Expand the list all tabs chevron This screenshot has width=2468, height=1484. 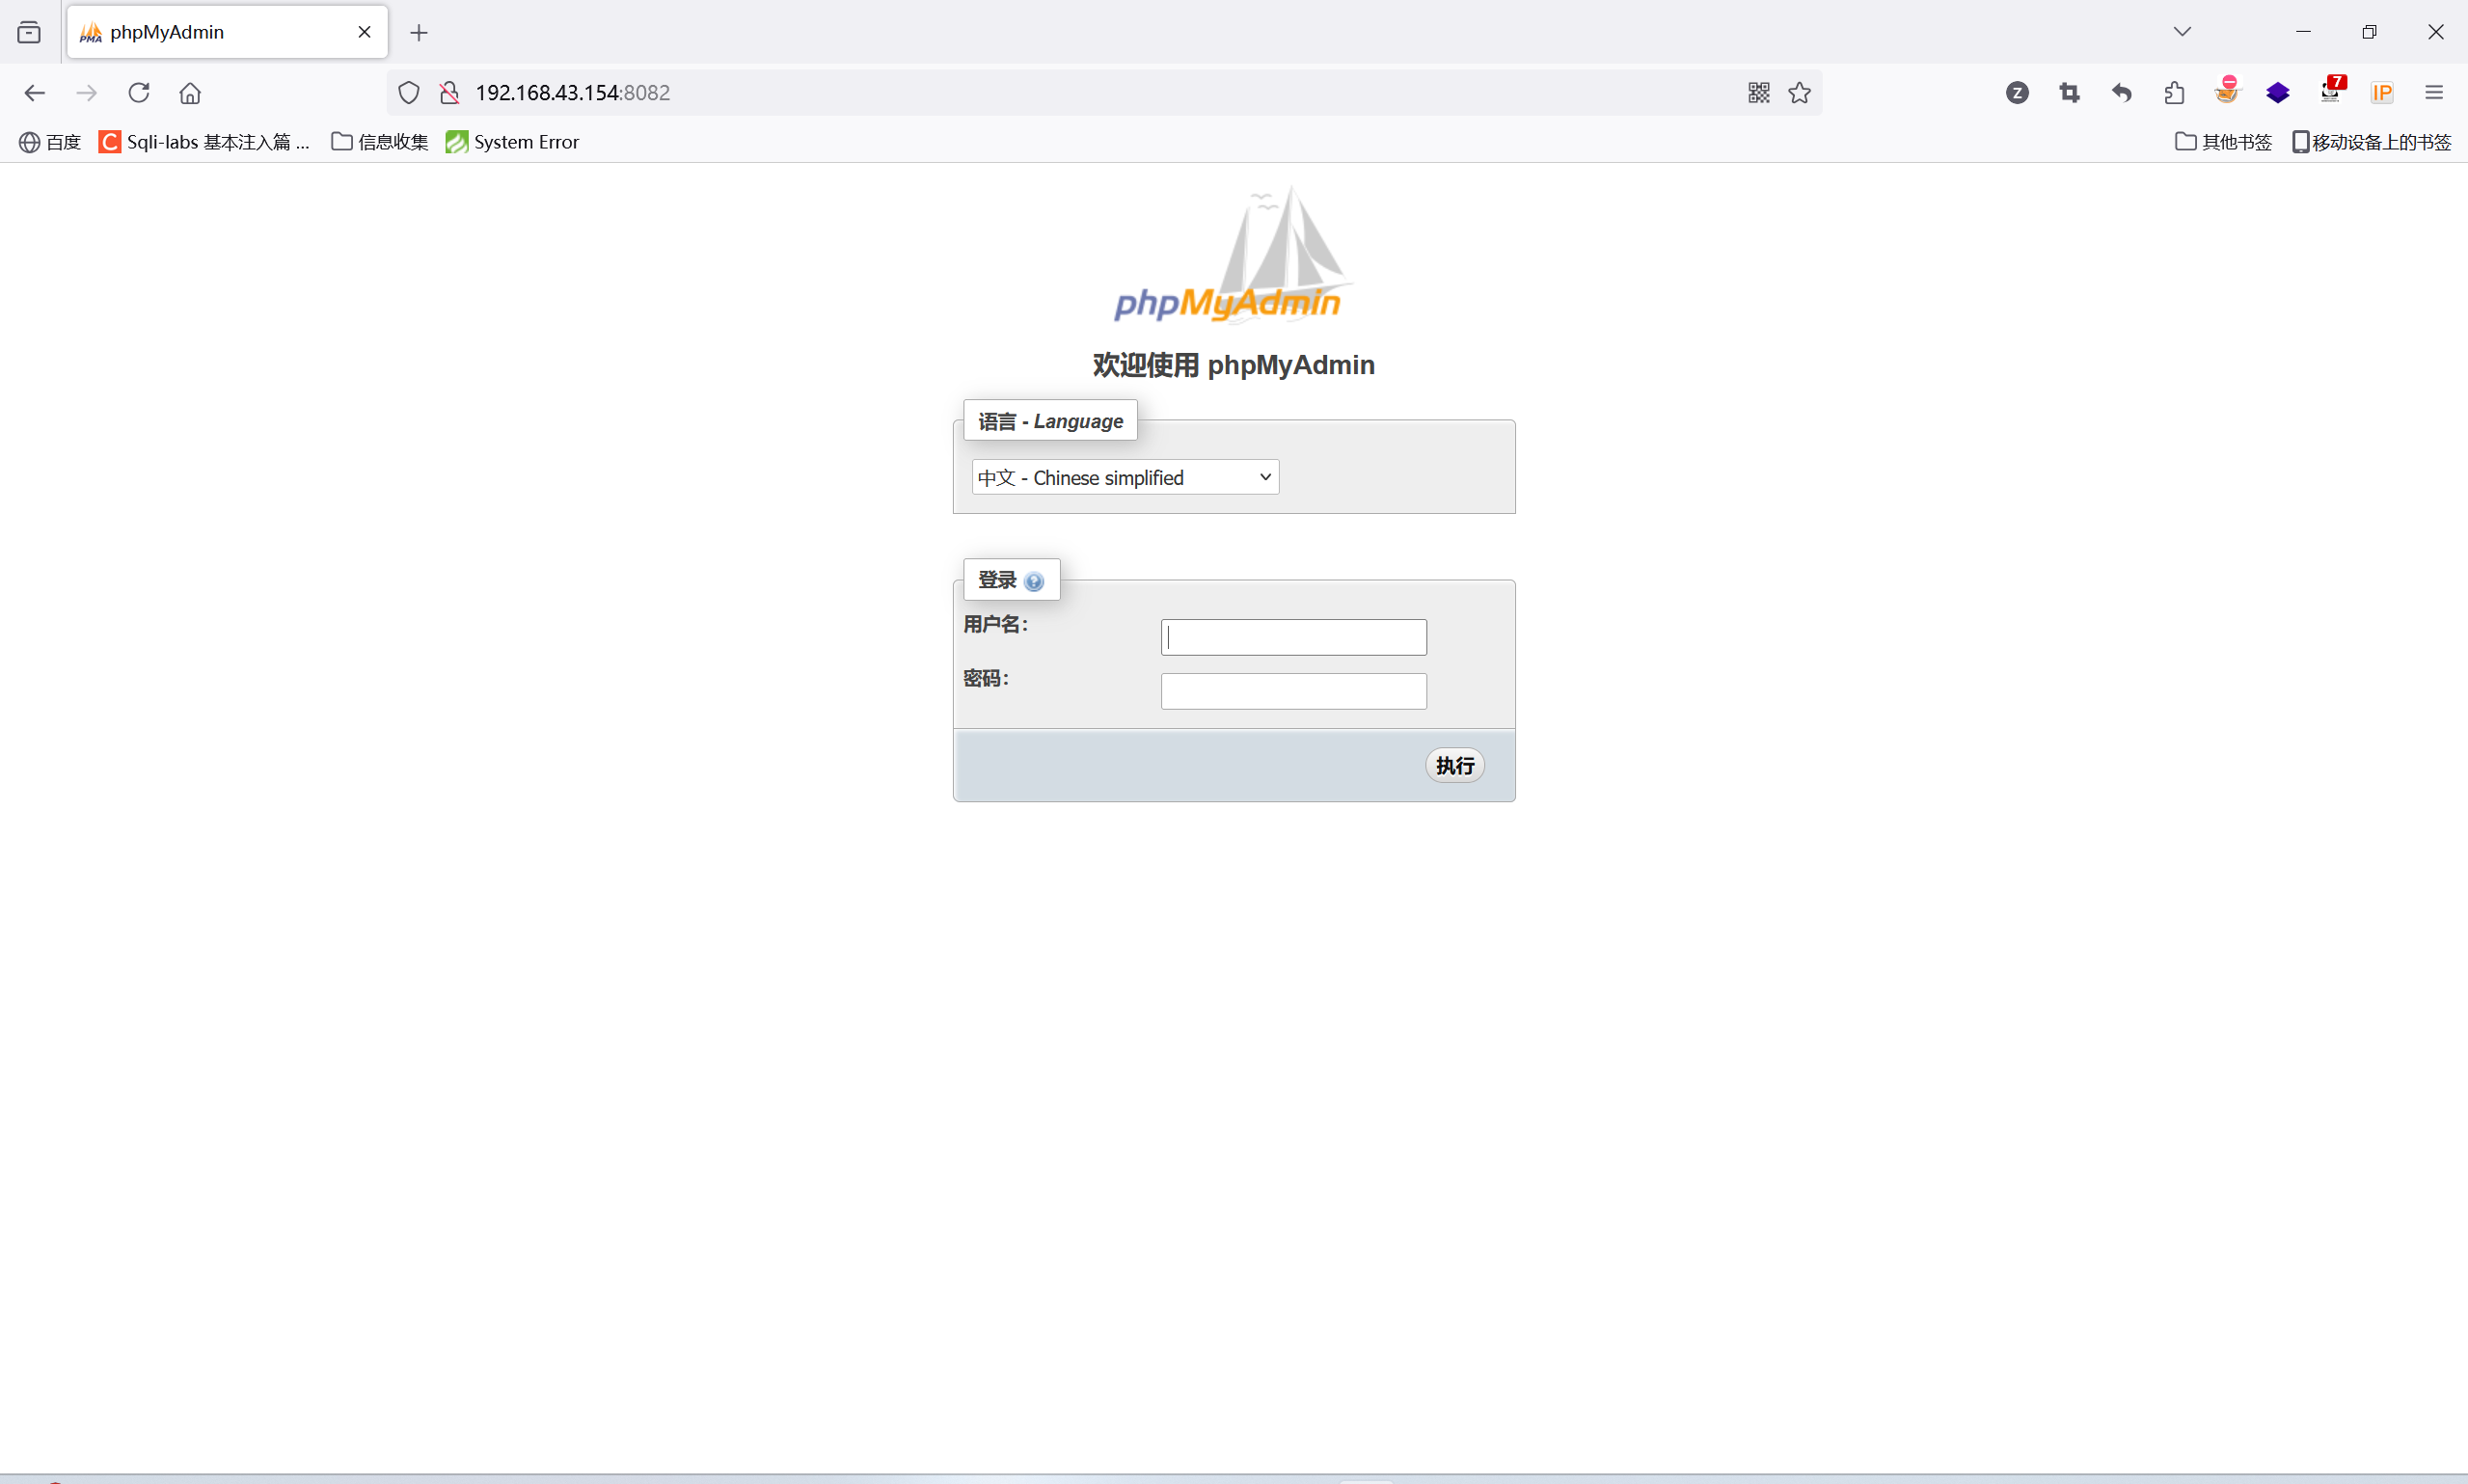pos(2182,32)
